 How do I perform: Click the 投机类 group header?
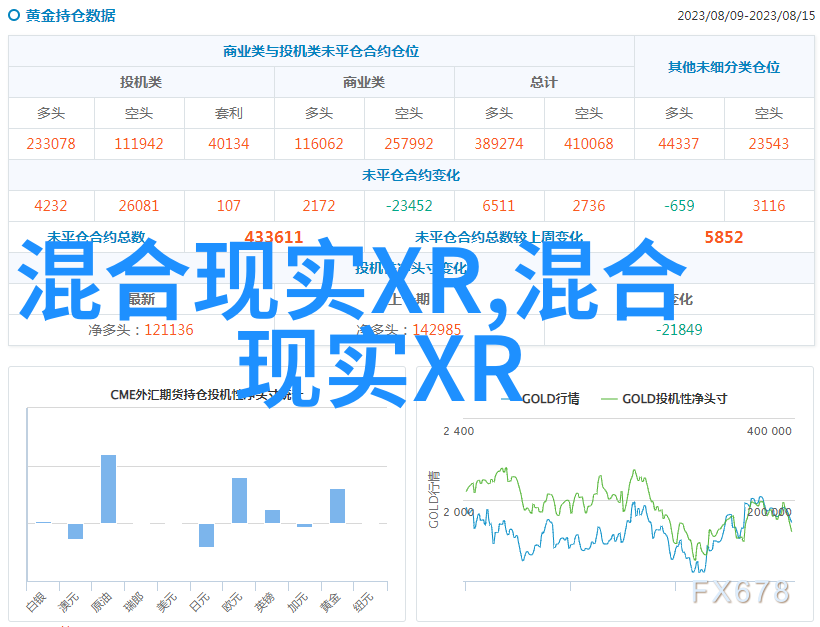point(141,82)
